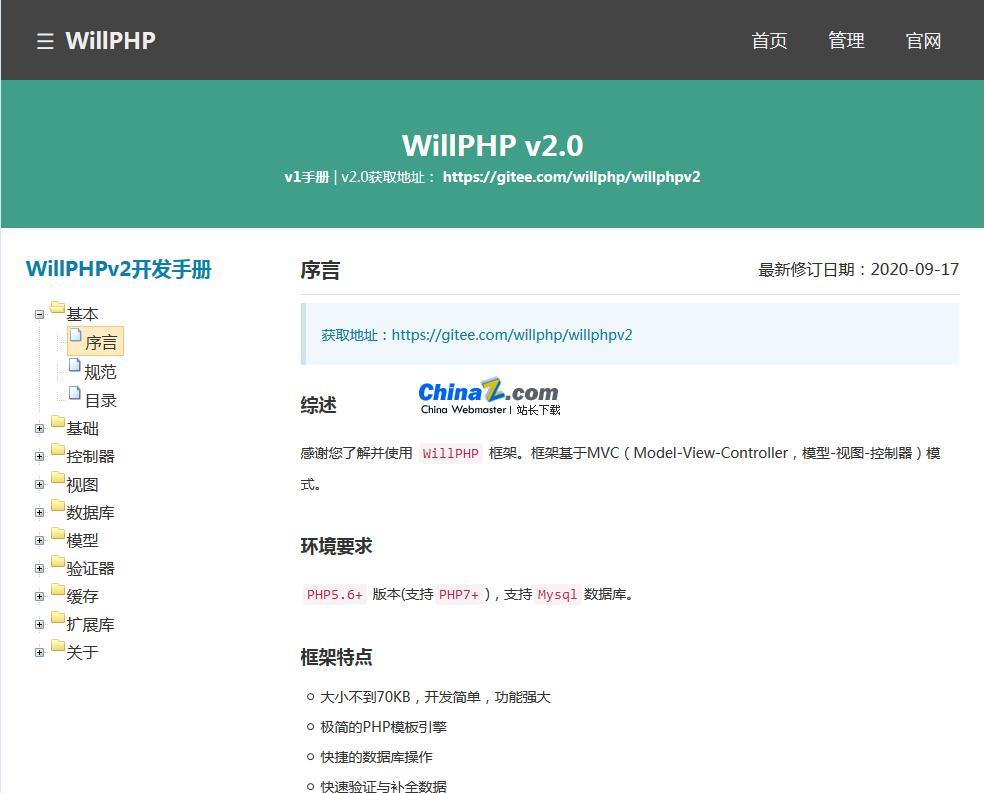Screen dimensions: 984x793
Task: Select the 数据库 tree label
Action: [90, 513]
